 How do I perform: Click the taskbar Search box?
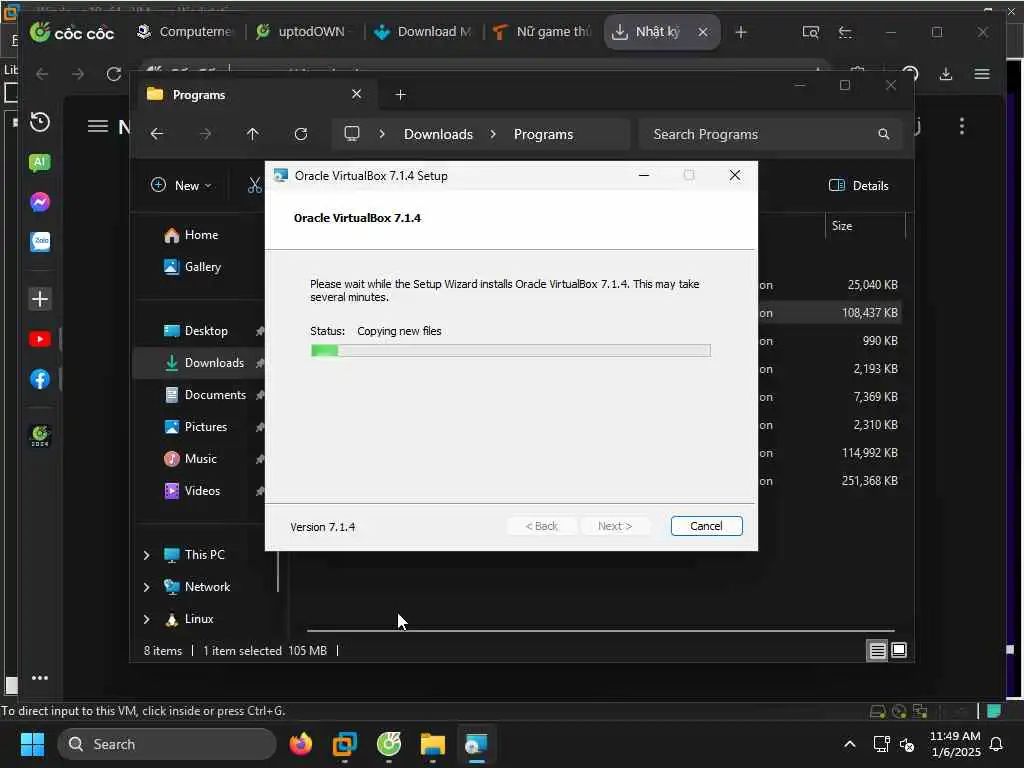pyautogui.click(x=167, y=744)
